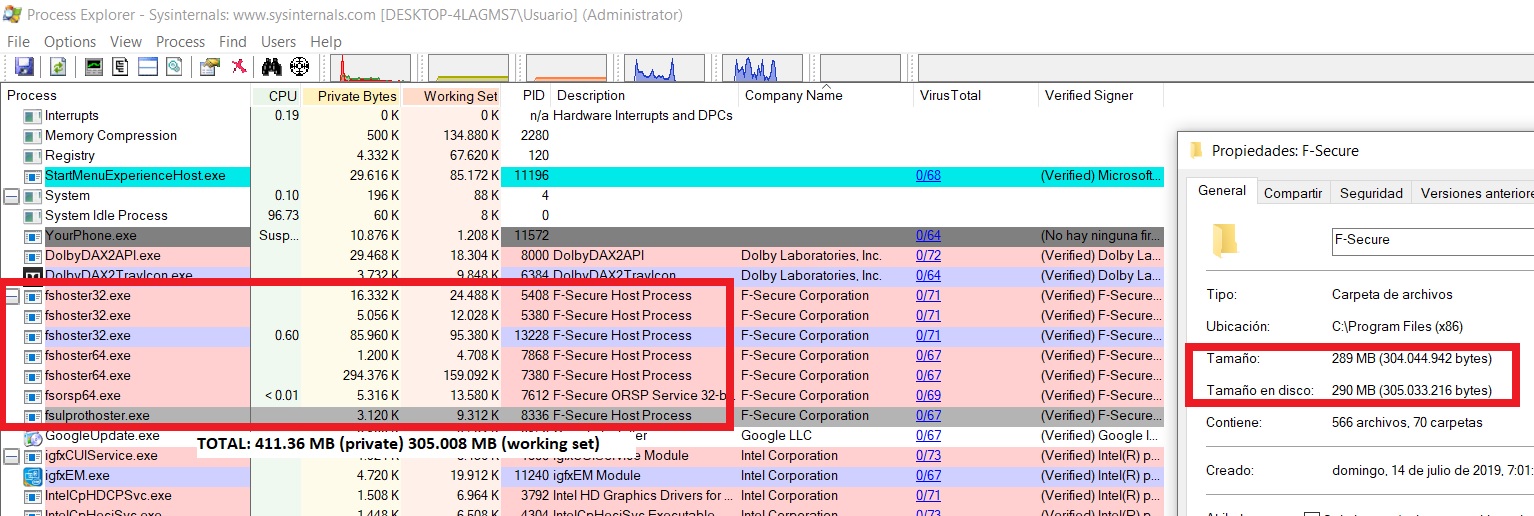
Task: Select the fsorsp64.exe process row
Action: tap(583, 395)
